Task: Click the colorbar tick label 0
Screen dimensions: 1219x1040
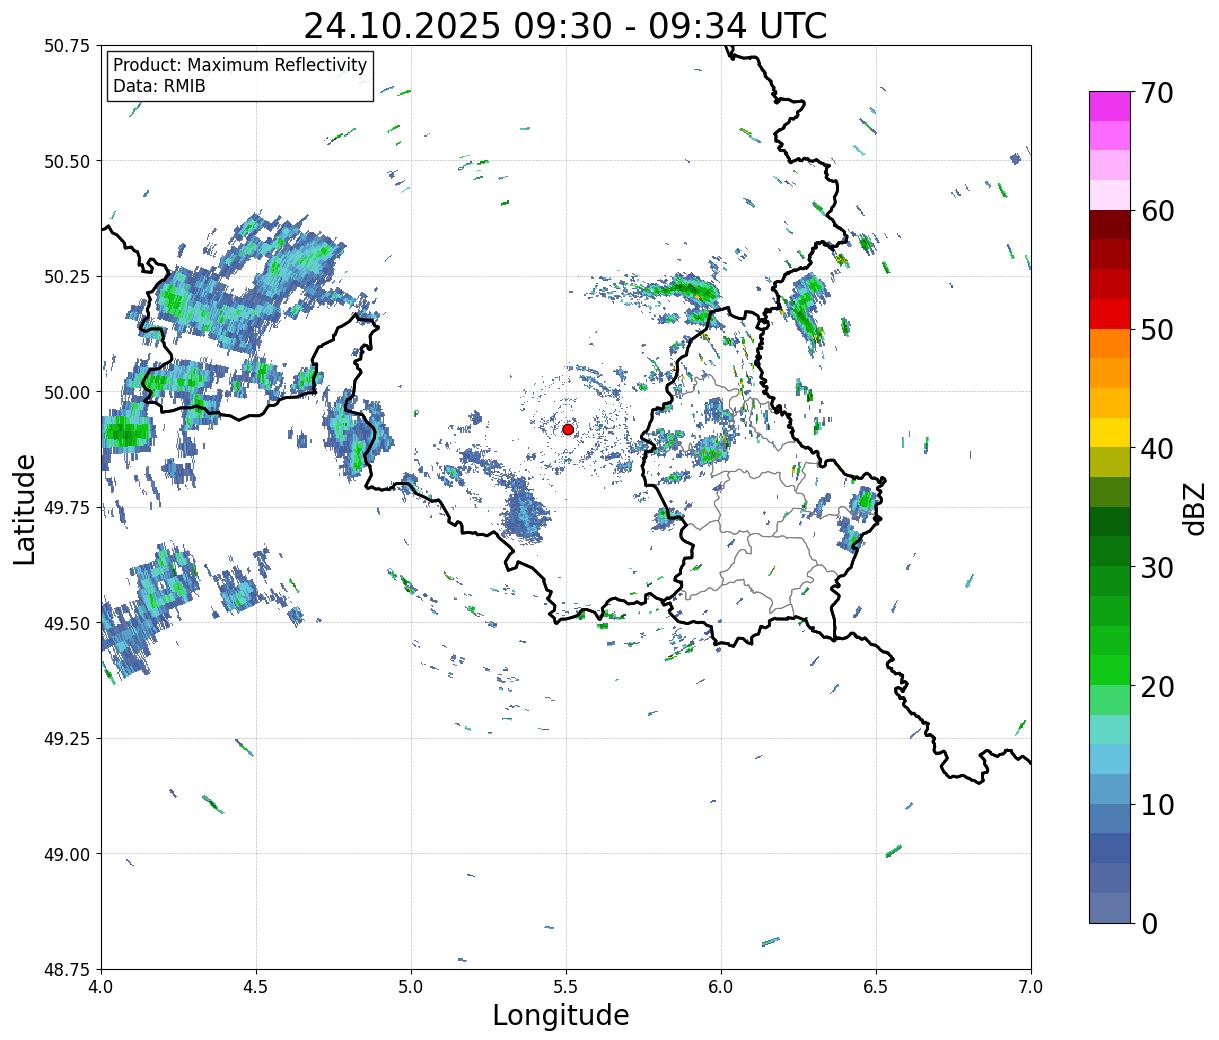Action: tap(1149, 924)
